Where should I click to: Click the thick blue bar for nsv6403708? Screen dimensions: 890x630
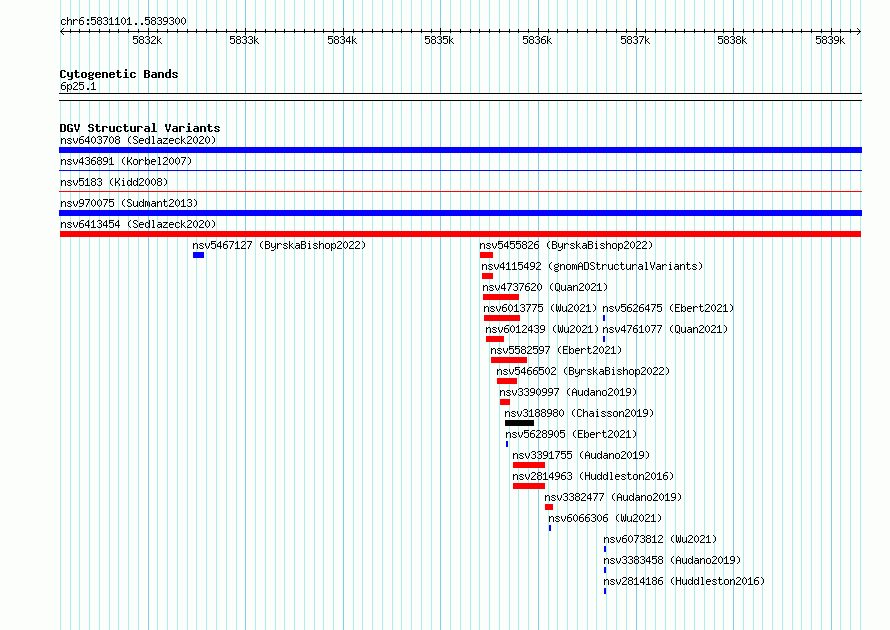460,150
